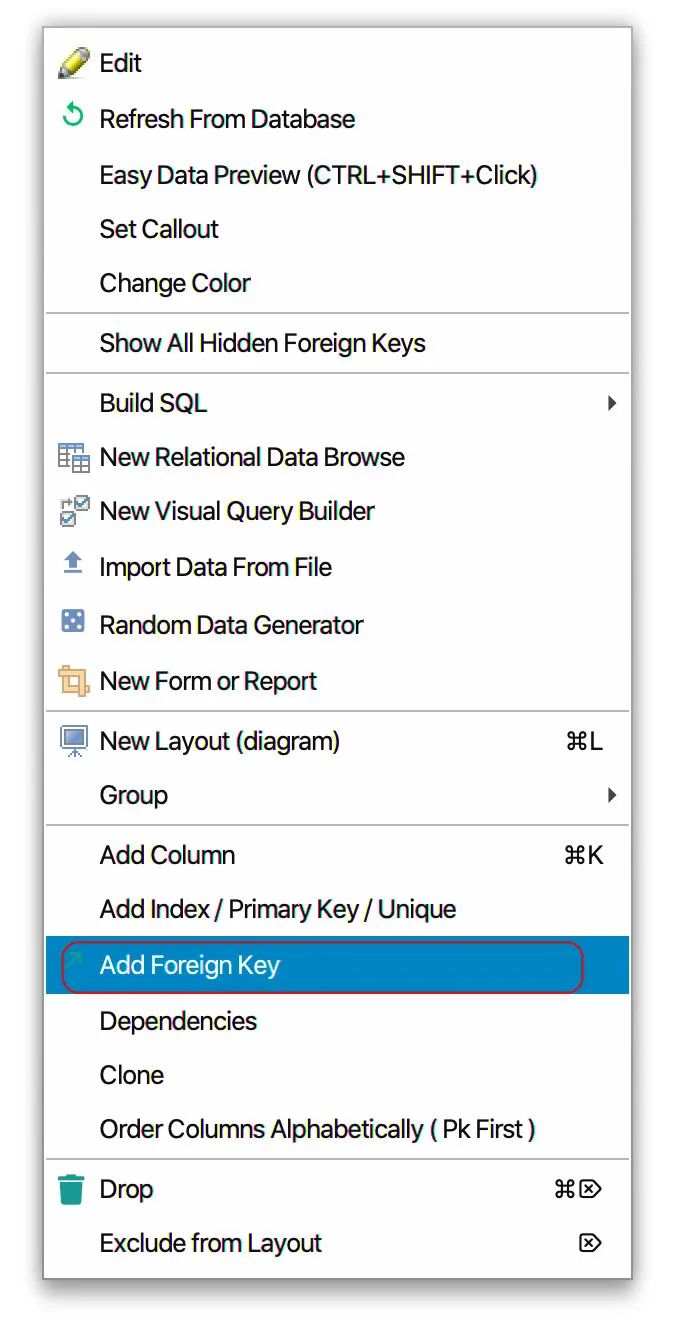Open the Dependencies menu item
Viewport: 676px width, 1338px height.
pos(178,1022)
